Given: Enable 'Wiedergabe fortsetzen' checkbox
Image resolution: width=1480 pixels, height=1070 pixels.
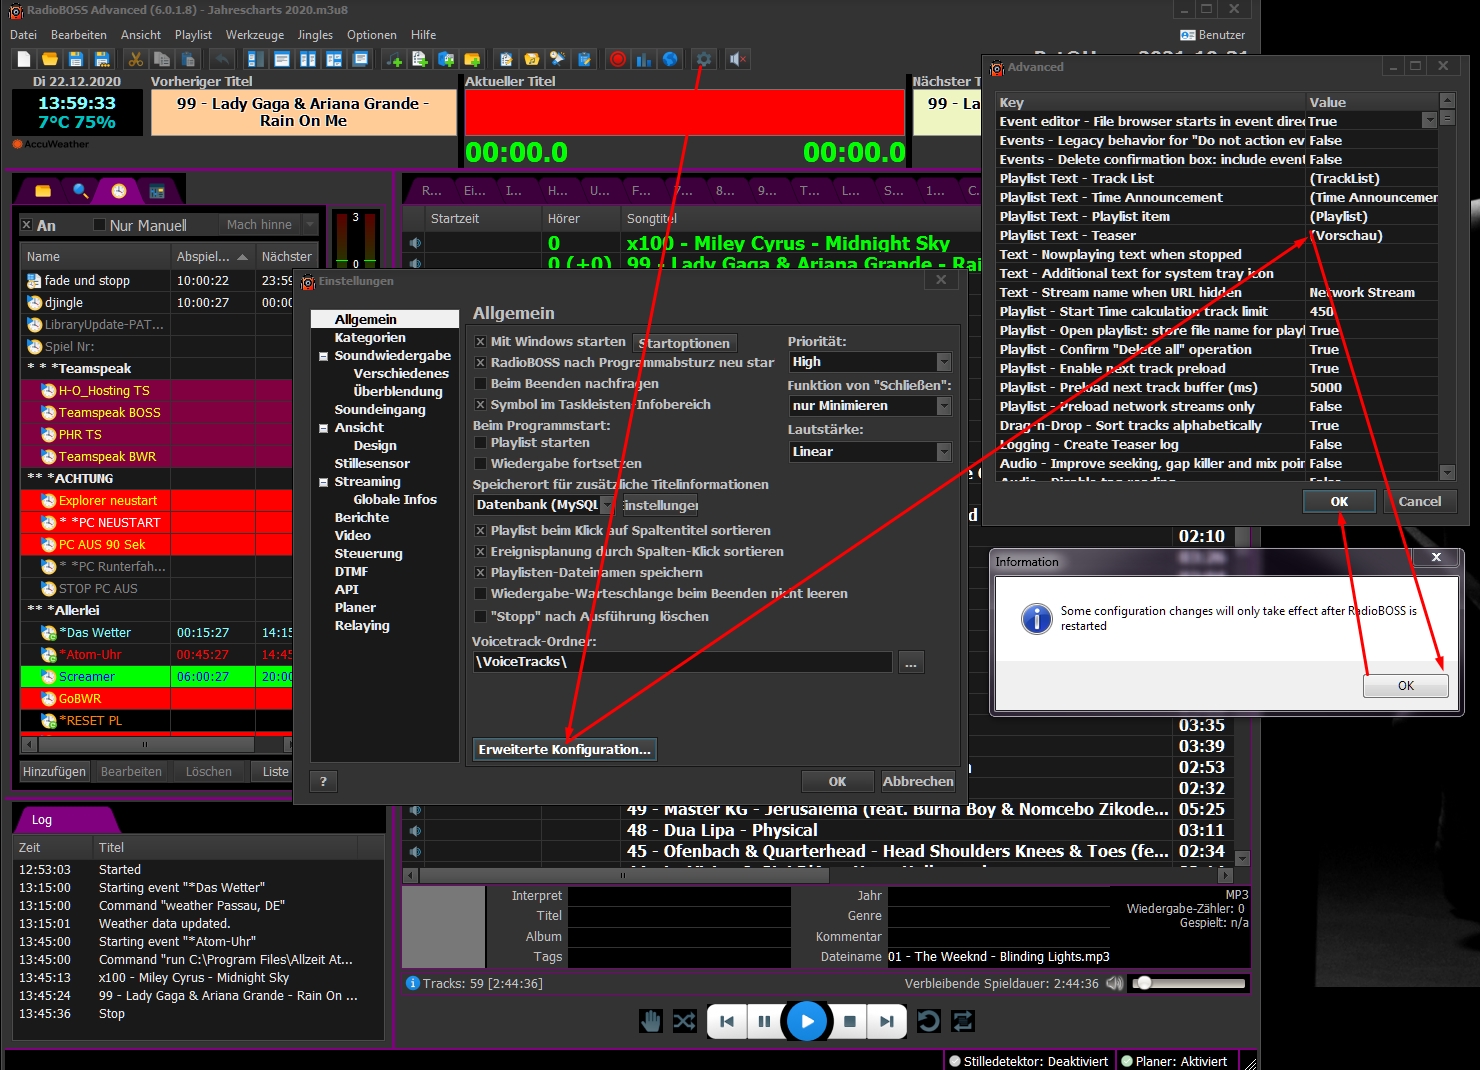Looking at the screenshot, I should tap(480, 463).
